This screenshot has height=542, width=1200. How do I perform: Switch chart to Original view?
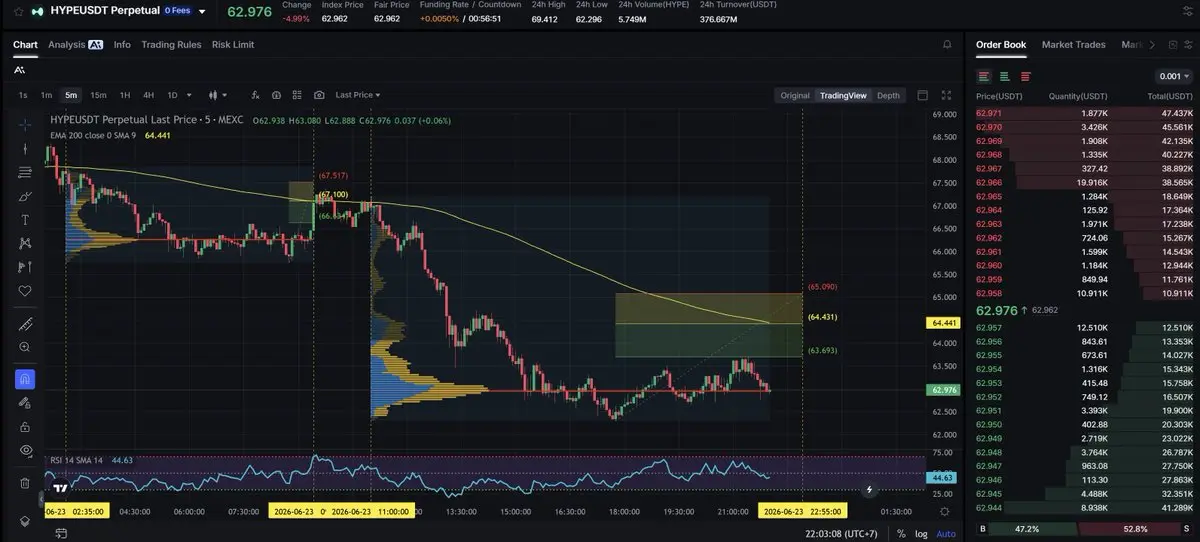point(795,95)
